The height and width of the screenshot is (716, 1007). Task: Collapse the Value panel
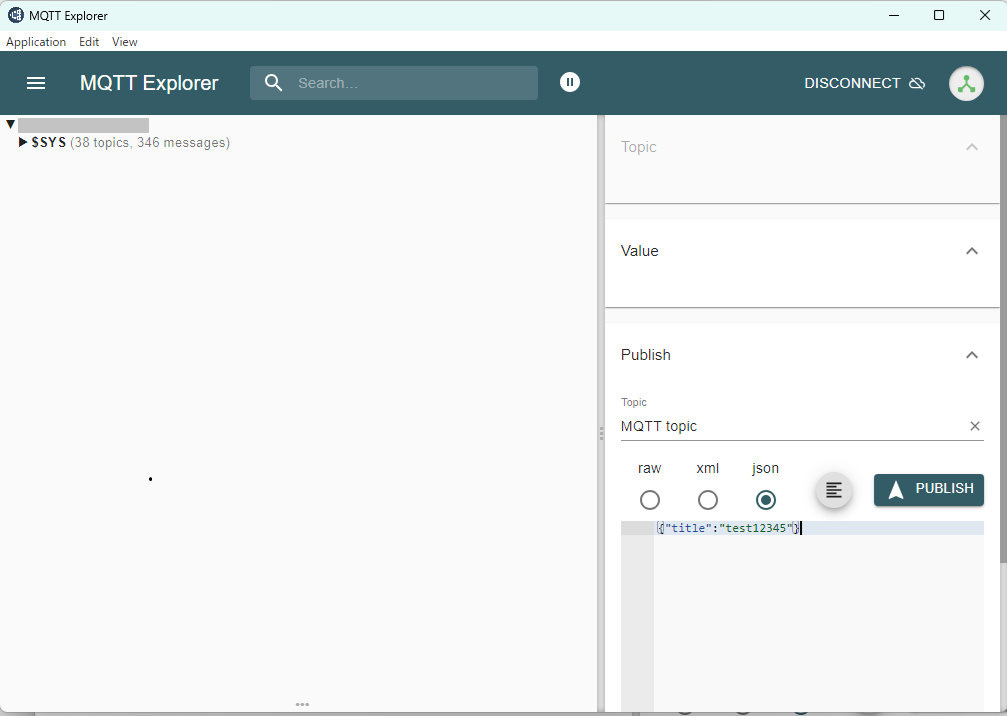[971, 251]
